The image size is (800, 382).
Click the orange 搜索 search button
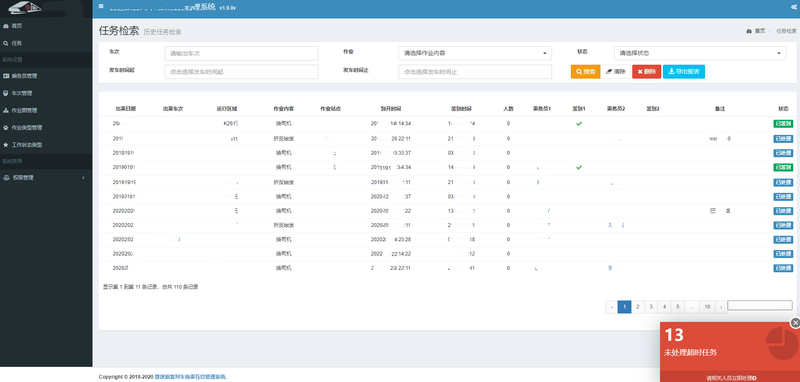click(585, 72)
